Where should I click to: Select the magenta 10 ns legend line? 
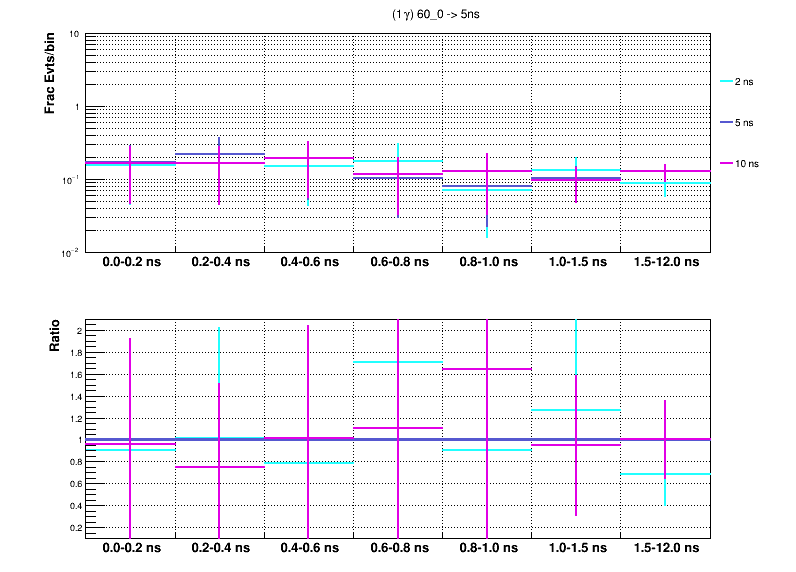pos(728,162)
